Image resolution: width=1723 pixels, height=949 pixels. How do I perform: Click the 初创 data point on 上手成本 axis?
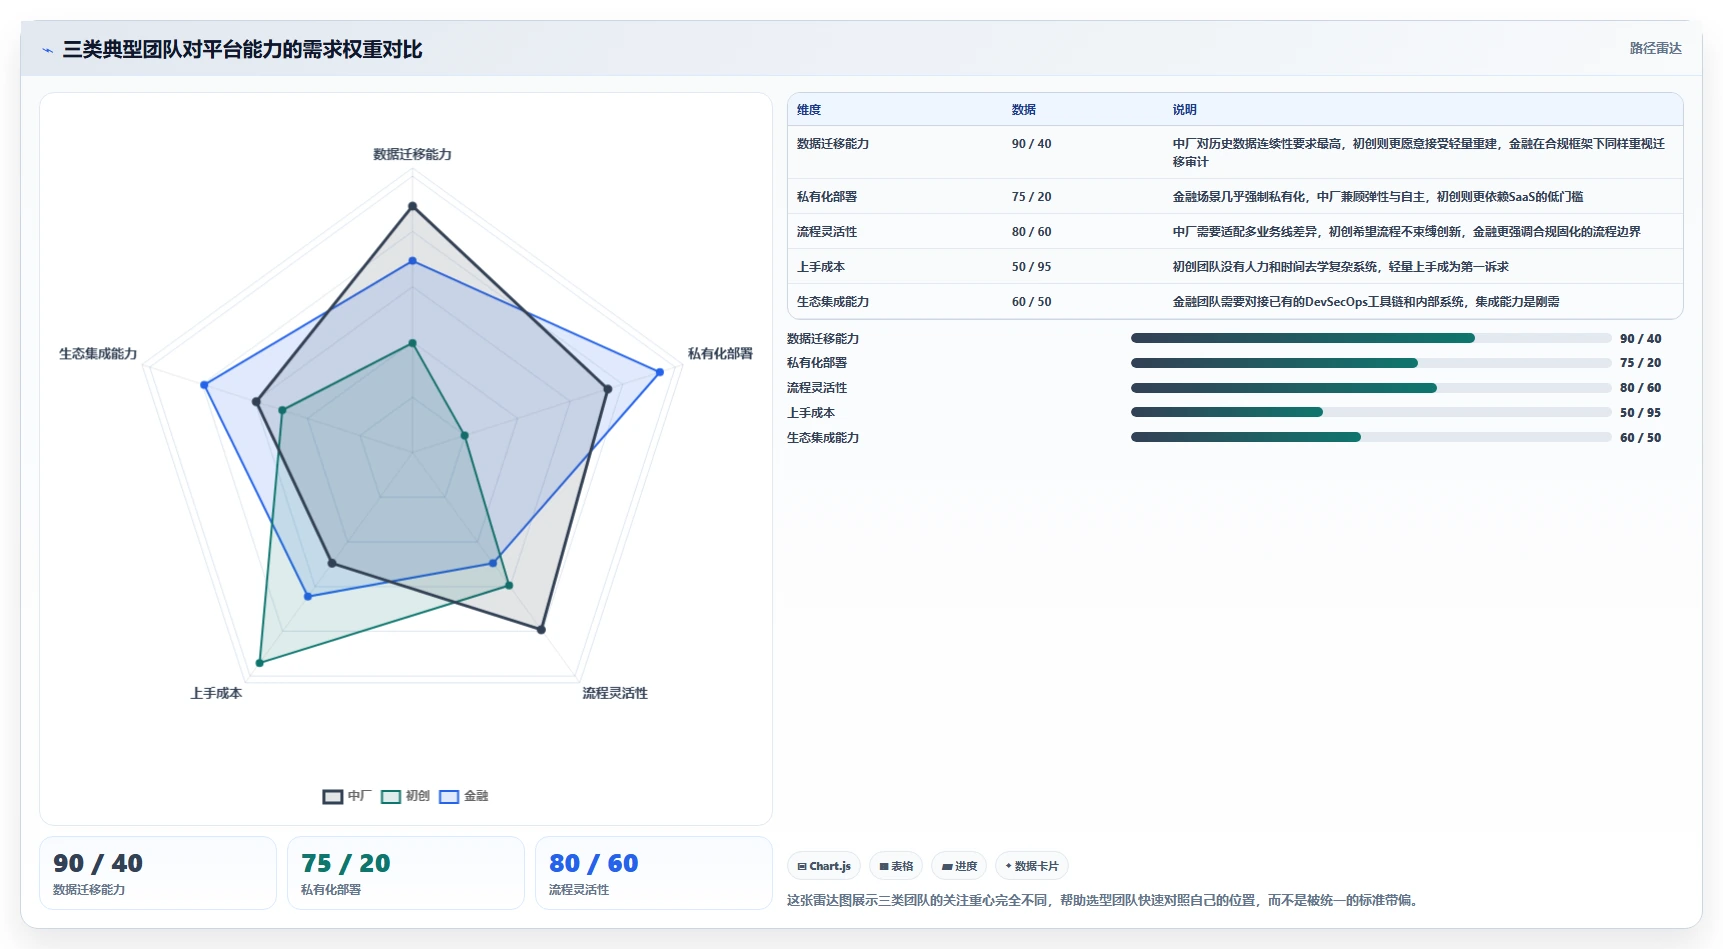(x=260, y=663)
